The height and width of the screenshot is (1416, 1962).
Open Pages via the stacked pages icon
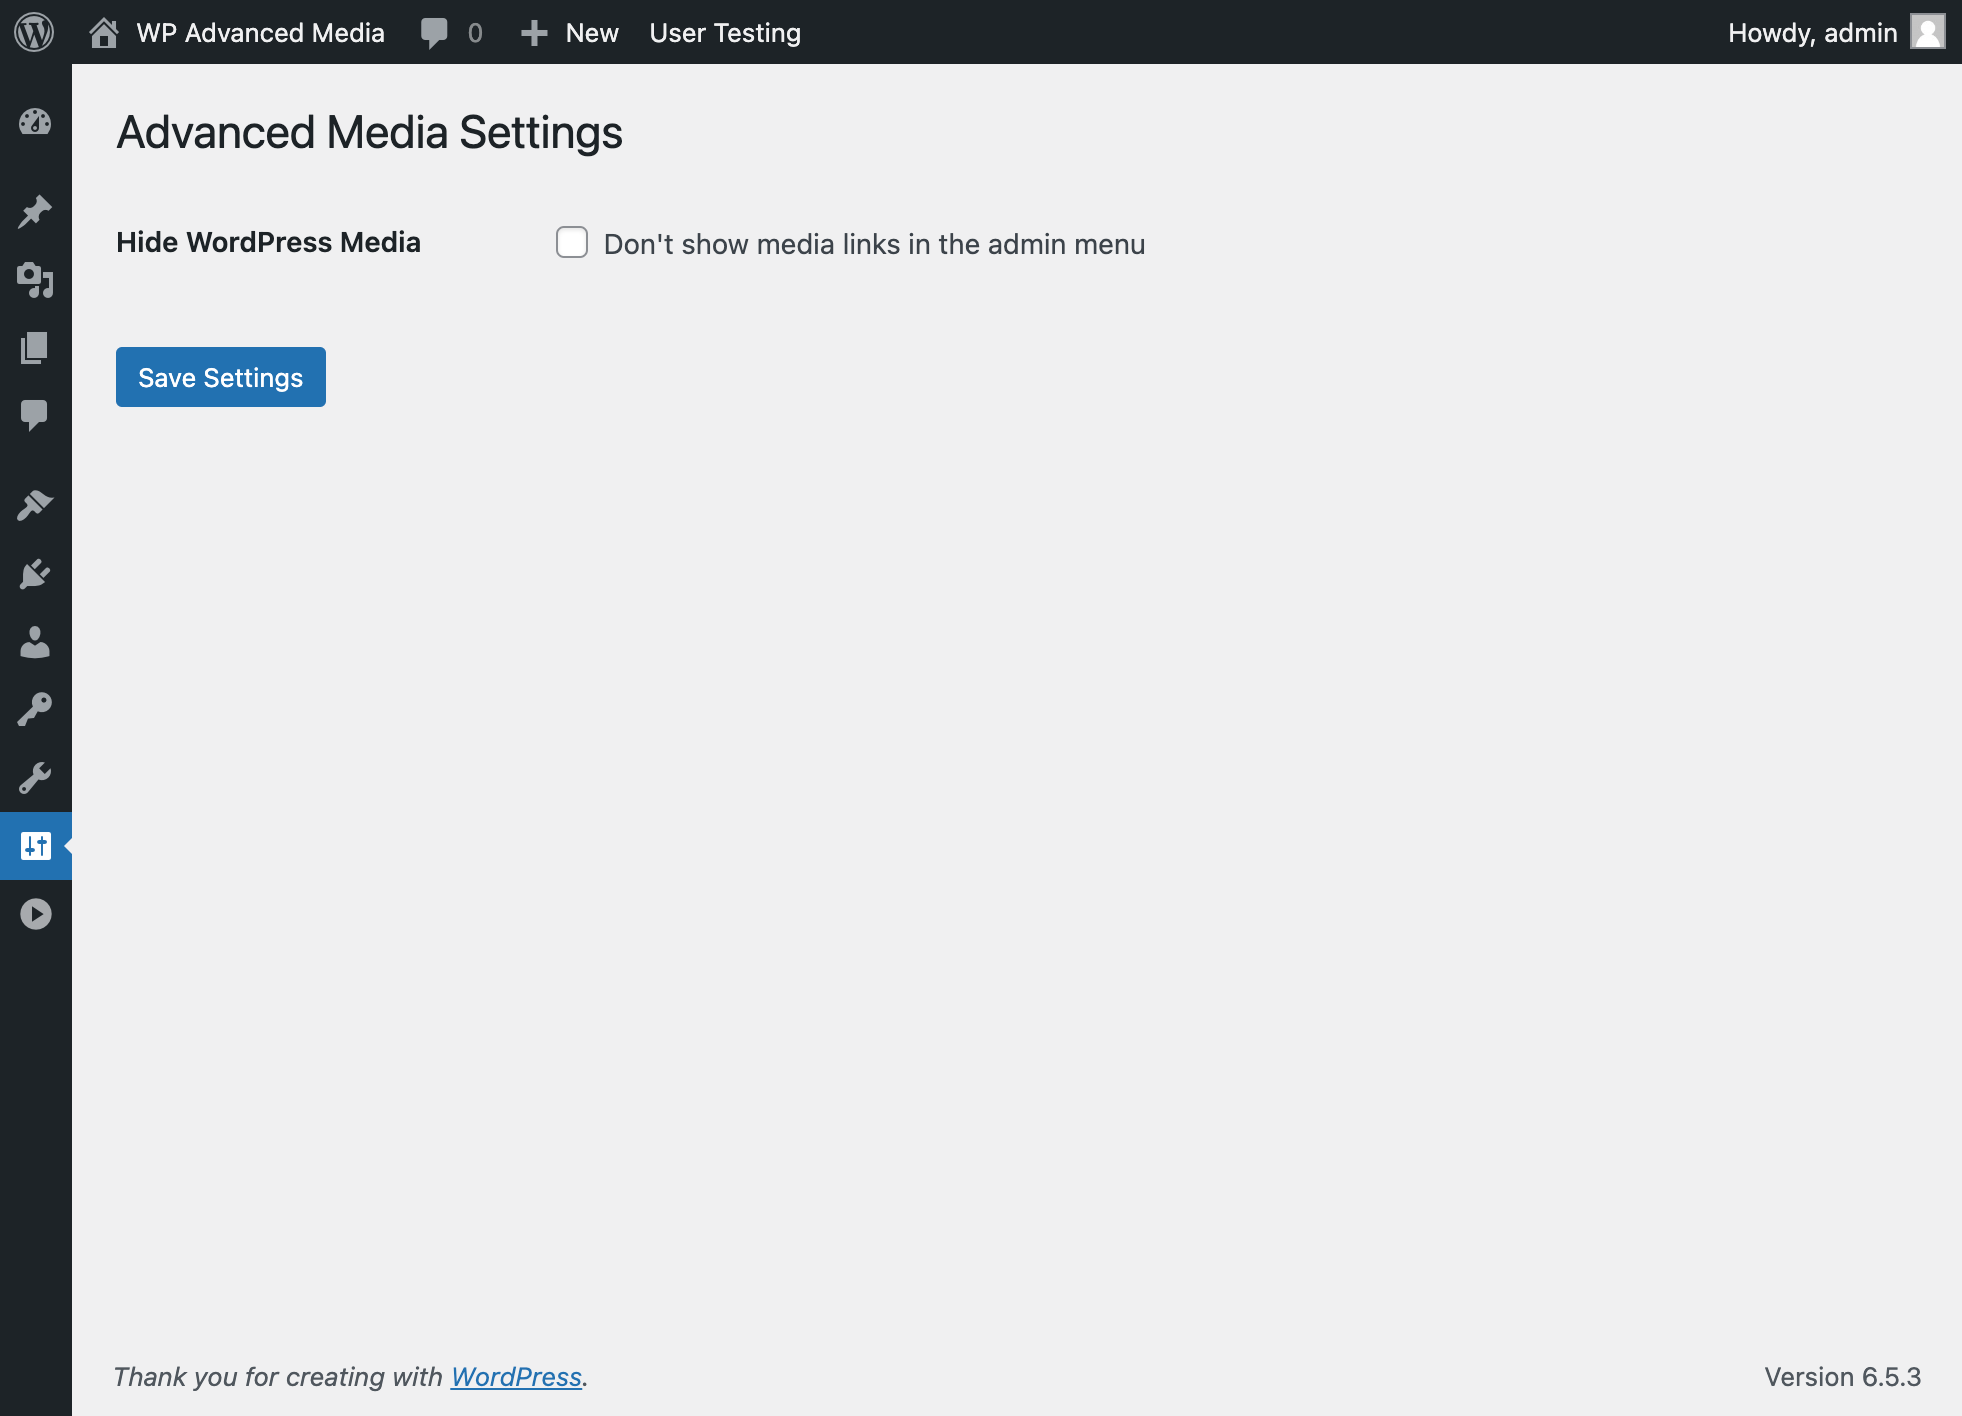pos(35,348)
